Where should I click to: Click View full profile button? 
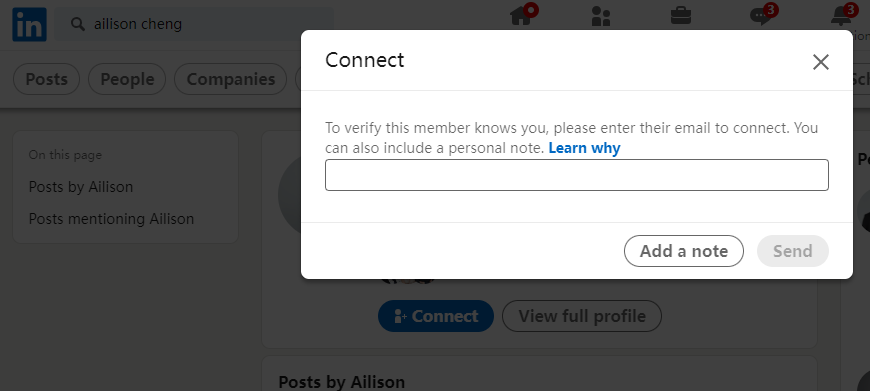[582, 316]
